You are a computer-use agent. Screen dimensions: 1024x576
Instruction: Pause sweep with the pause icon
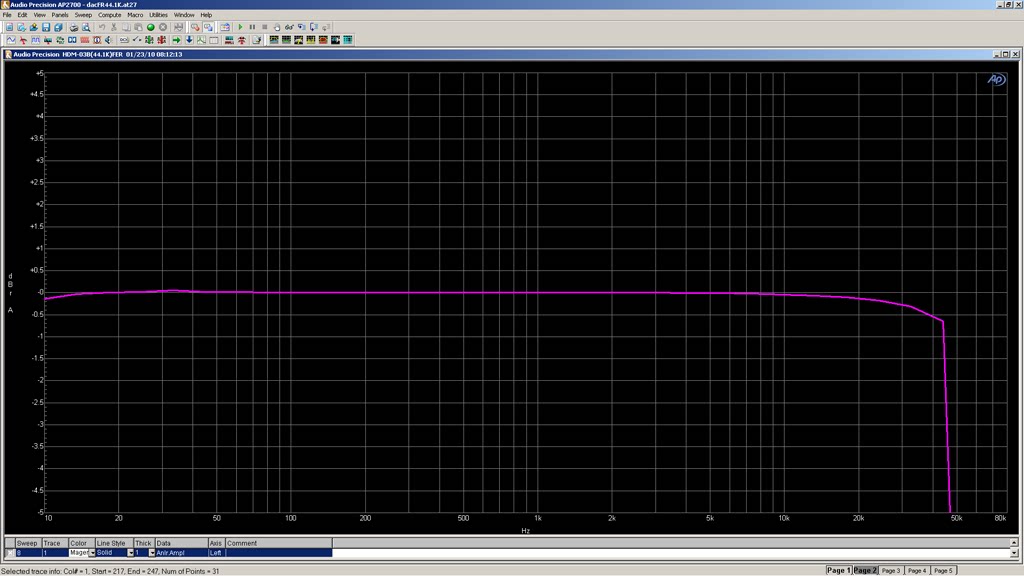(x=252, y=27)
